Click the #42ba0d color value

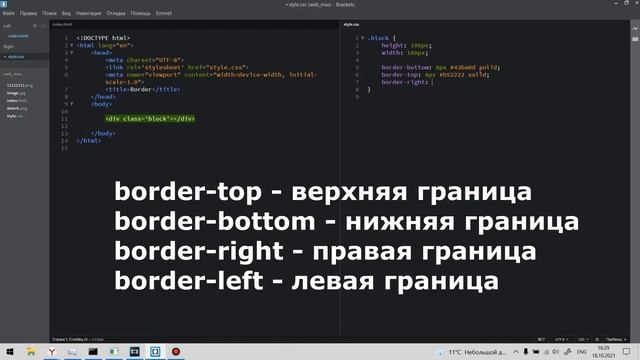[463, 67]
